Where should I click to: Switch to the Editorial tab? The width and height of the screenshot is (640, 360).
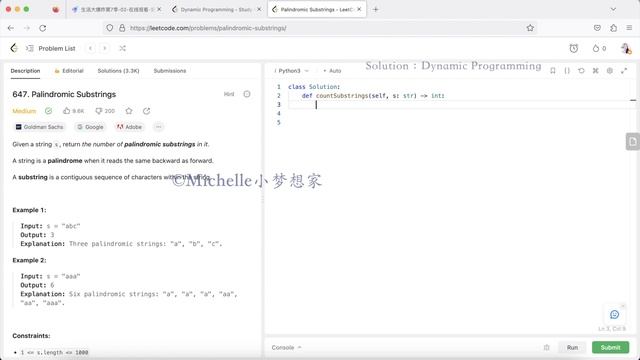pos(69,71)
